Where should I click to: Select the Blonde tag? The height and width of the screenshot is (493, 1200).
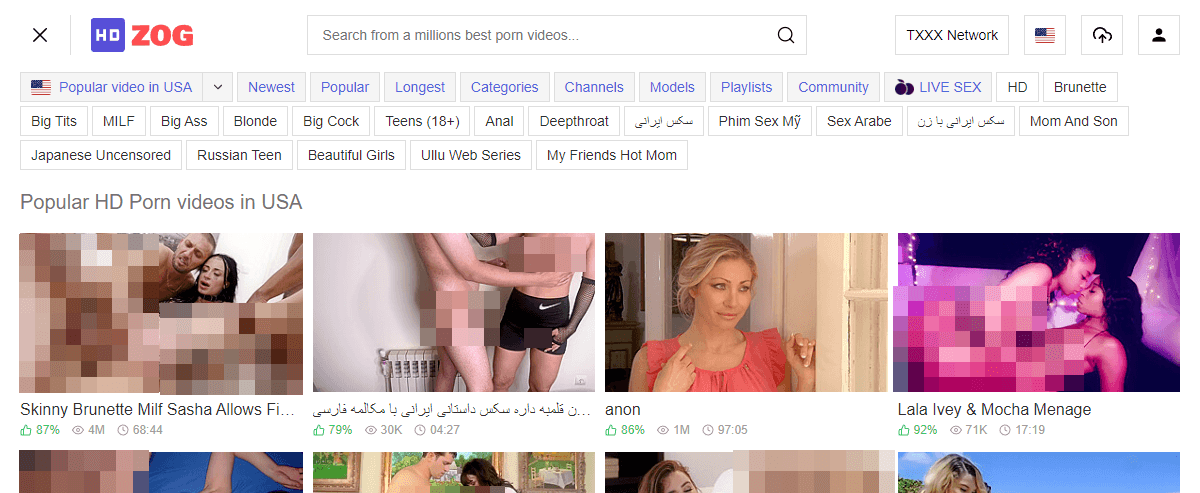(x=255, y=121)
